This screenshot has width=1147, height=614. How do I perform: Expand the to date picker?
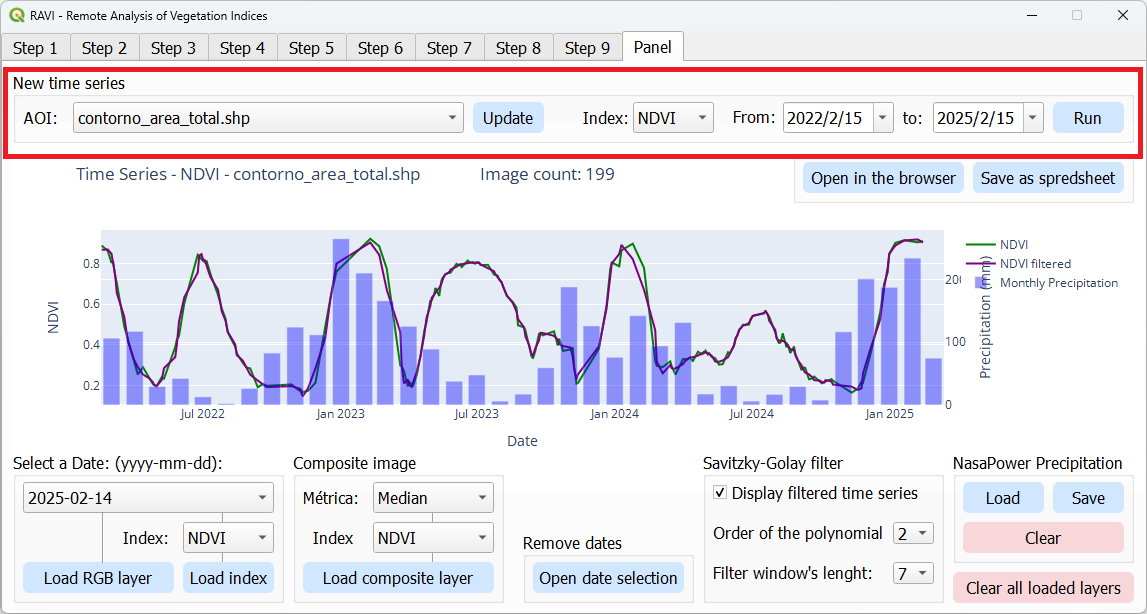point(1031,117)
